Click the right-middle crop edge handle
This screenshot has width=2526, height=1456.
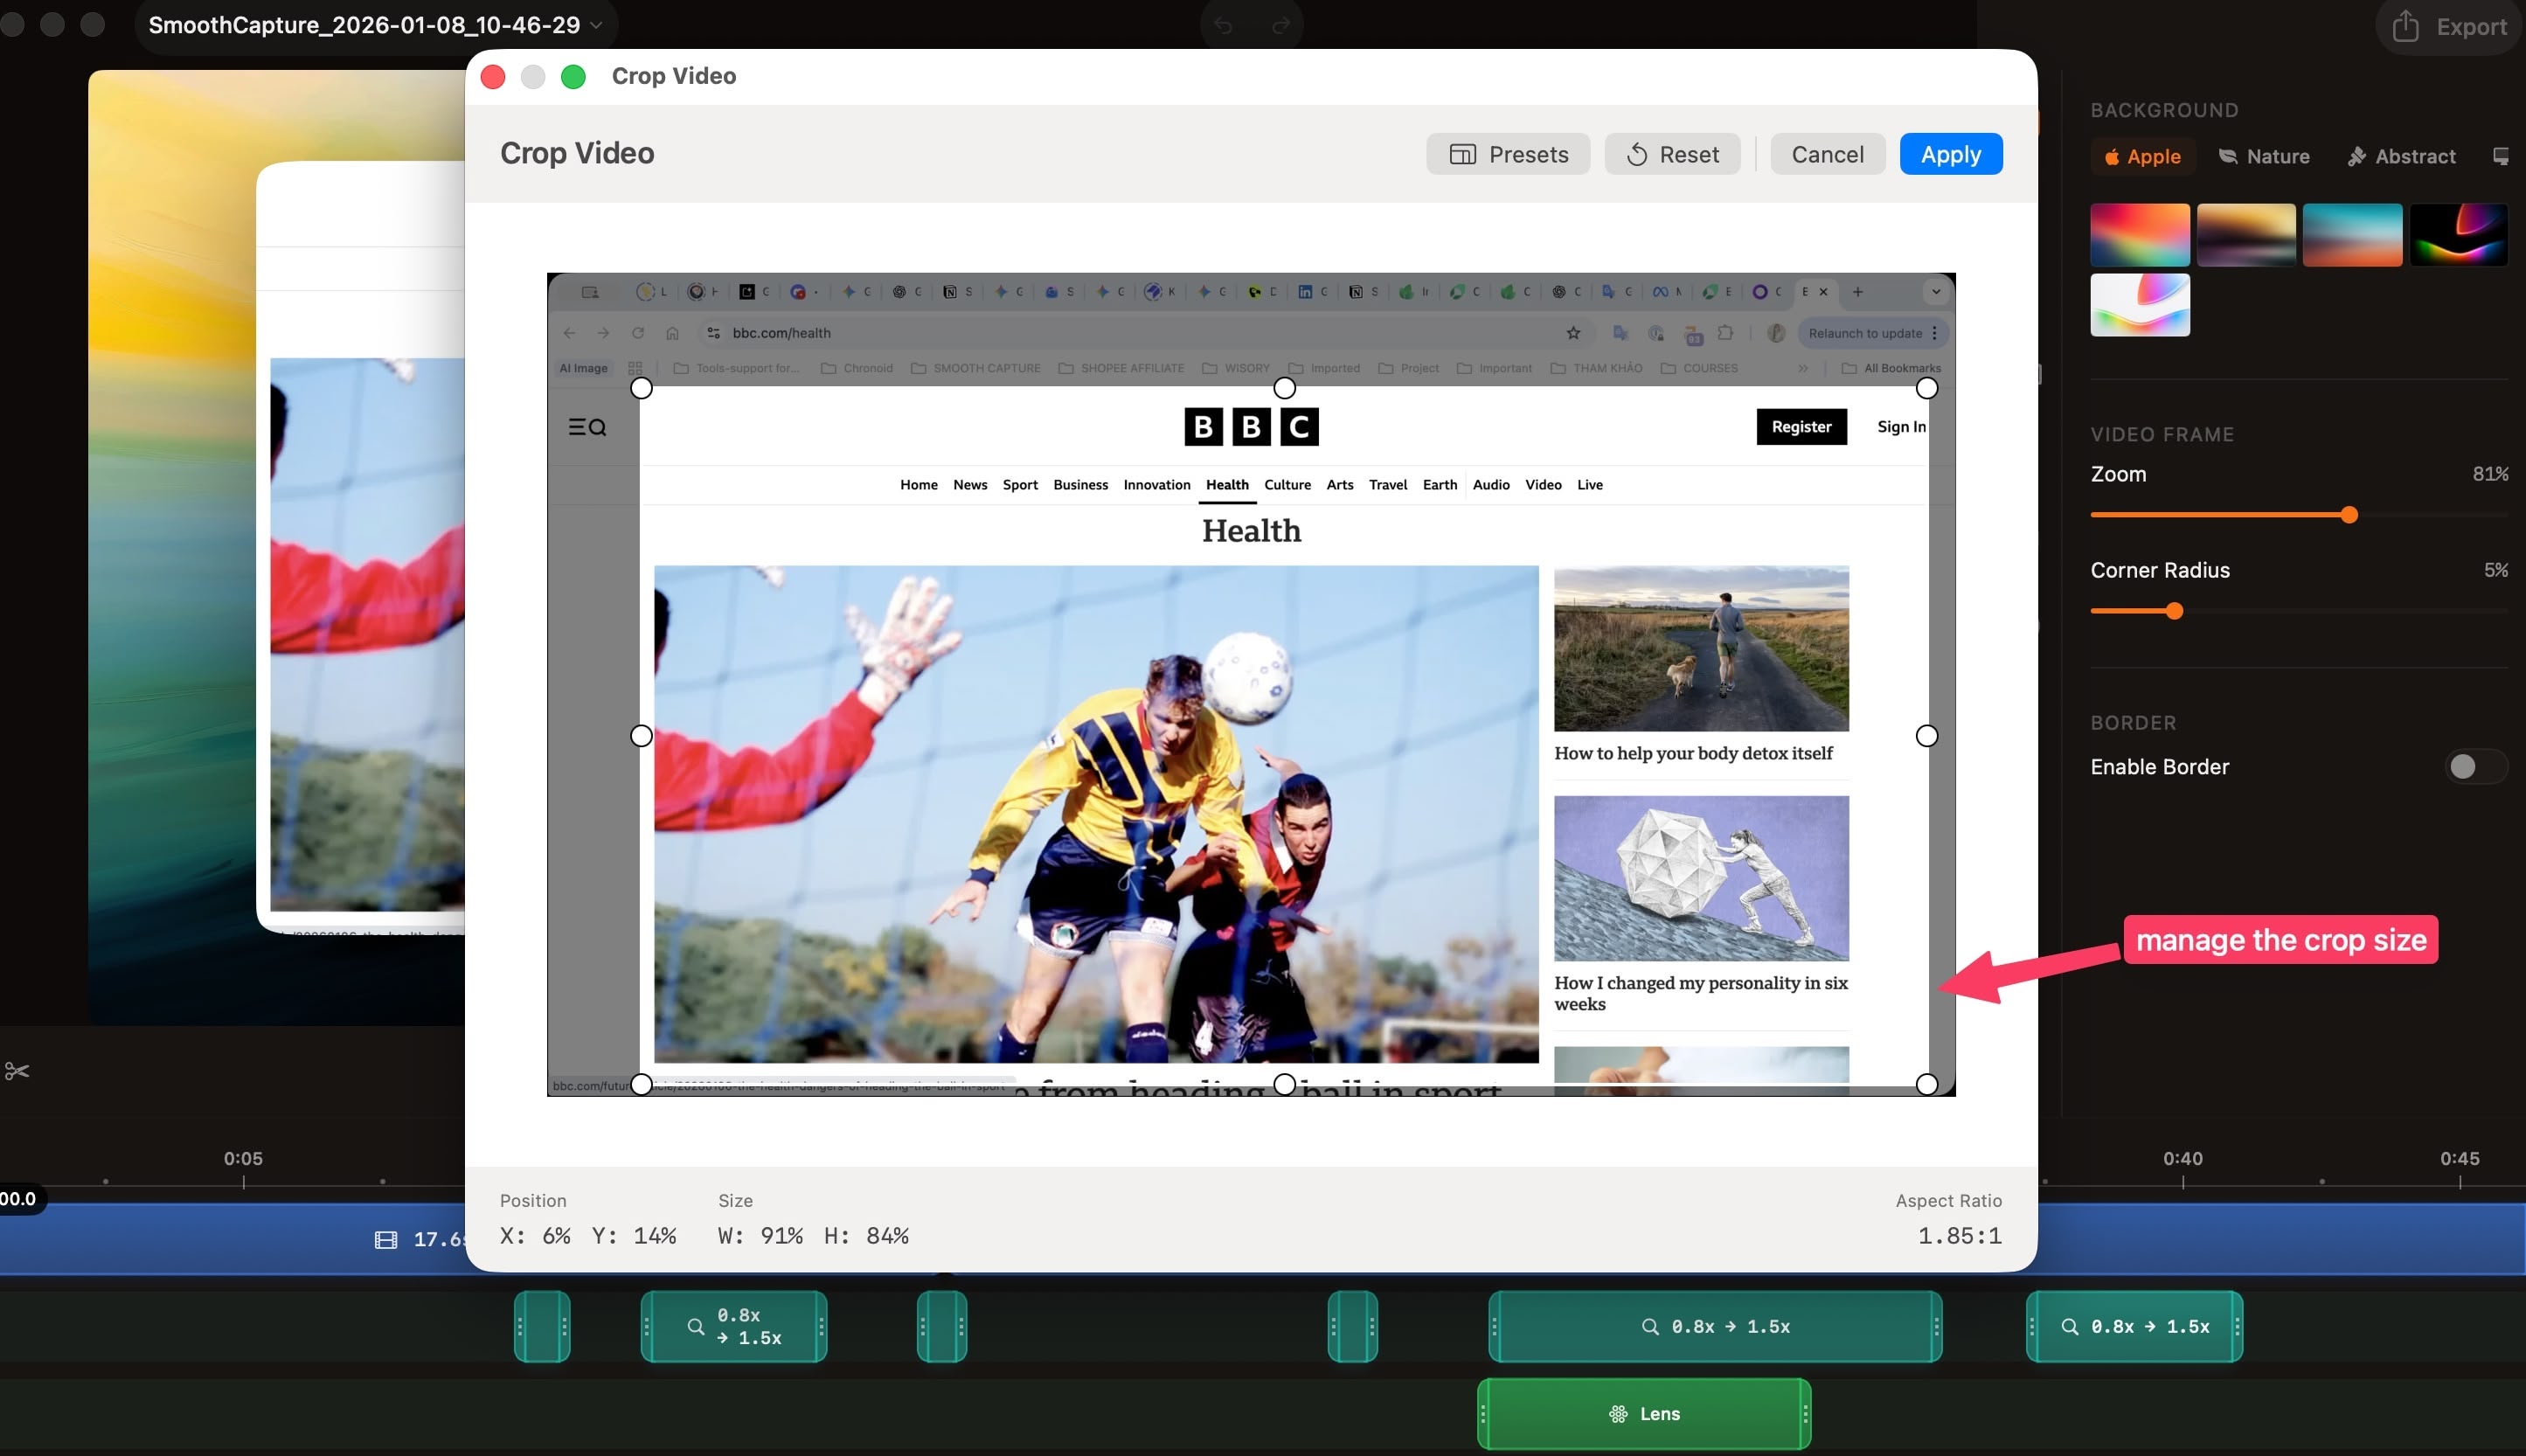pos(1927,736)
